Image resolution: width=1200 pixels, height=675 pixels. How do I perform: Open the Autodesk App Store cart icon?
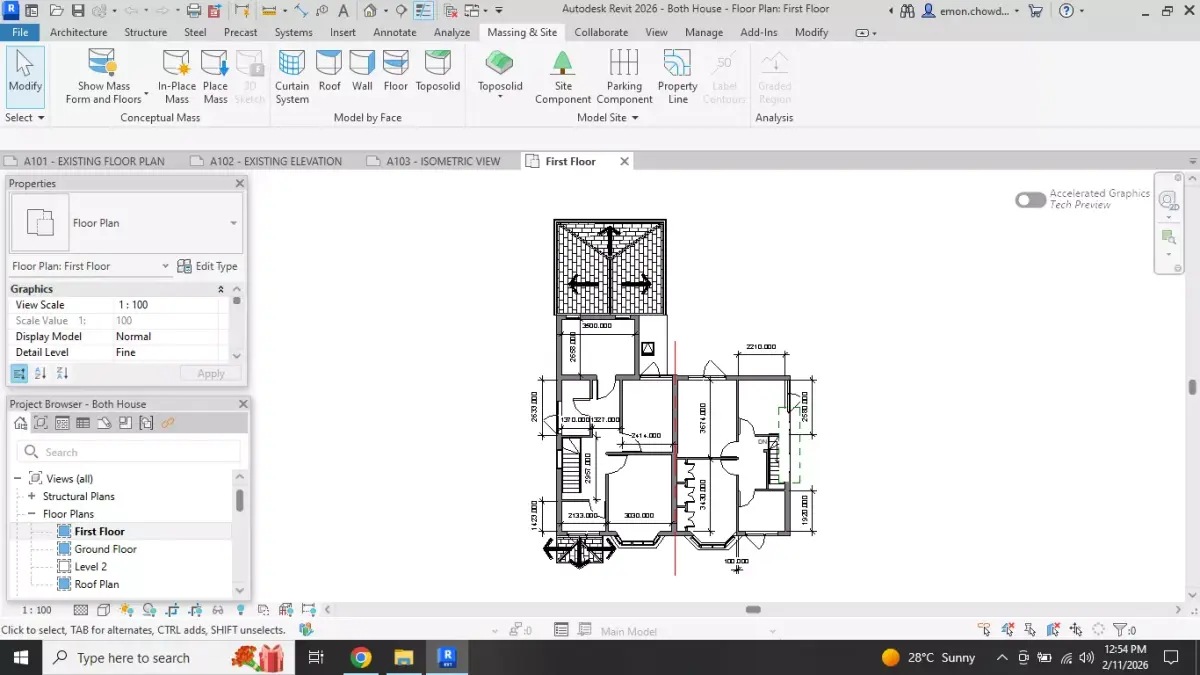click(x=1035, y=11)
